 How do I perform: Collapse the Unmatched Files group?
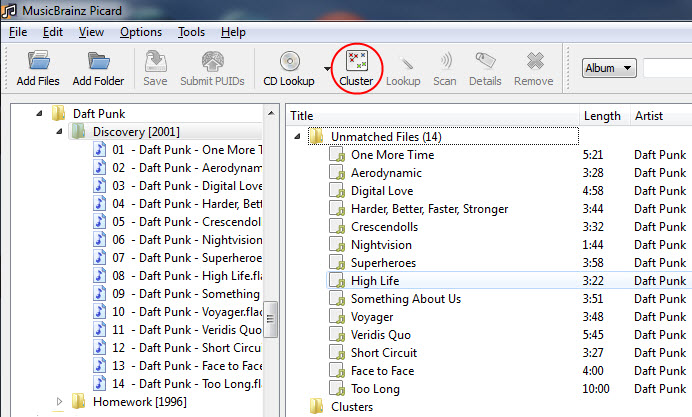click(x=296, y=136)
